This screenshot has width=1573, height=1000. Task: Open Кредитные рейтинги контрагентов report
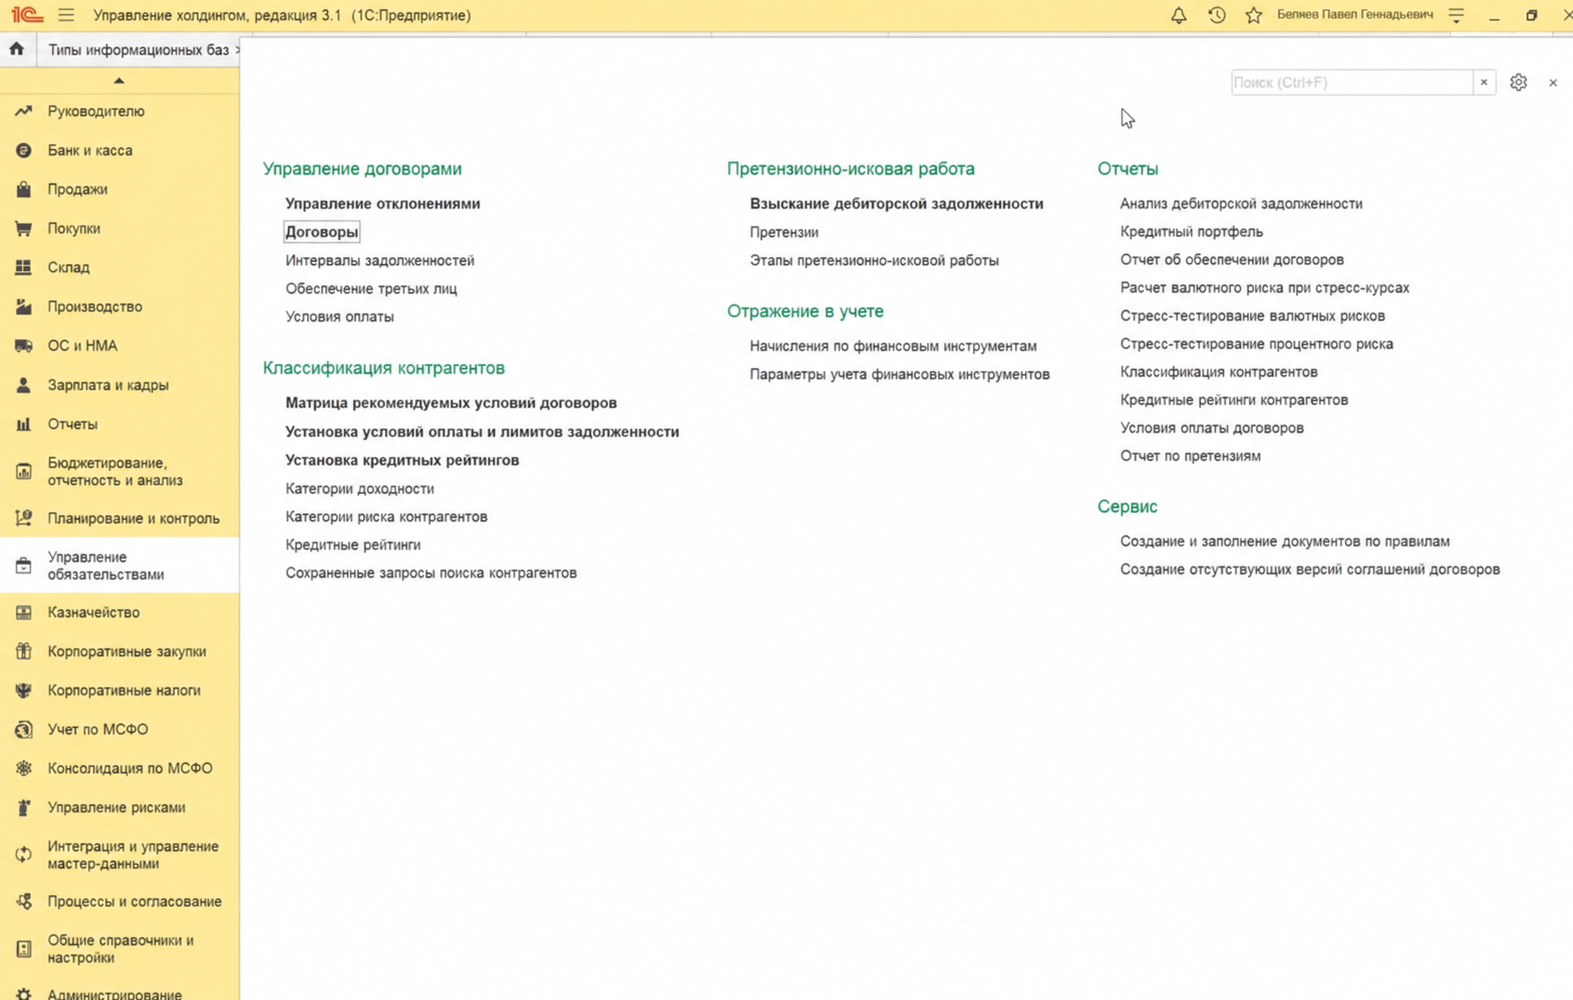[1234, 399]
